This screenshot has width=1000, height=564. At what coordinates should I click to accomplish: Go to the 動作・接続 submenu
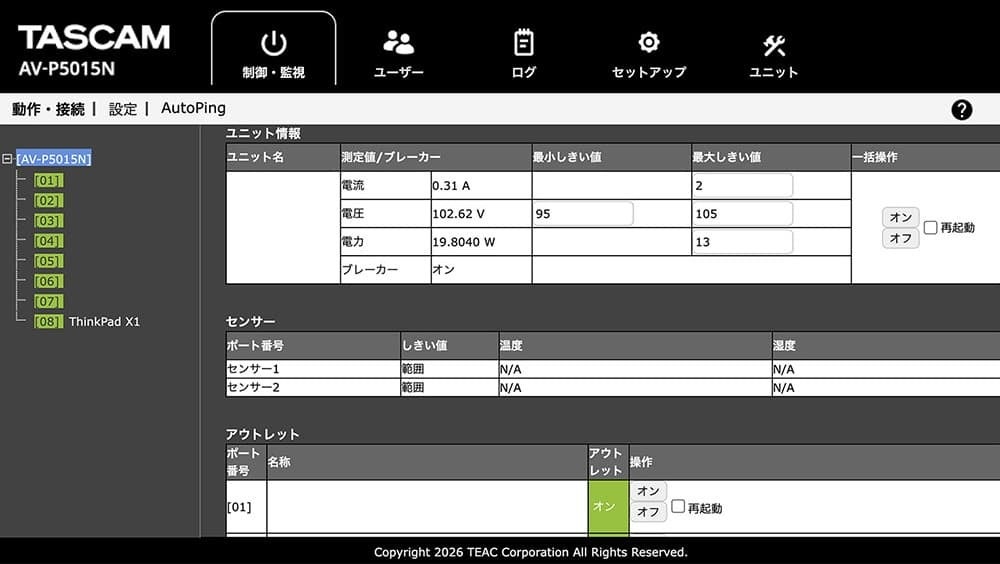click(48, 109)
